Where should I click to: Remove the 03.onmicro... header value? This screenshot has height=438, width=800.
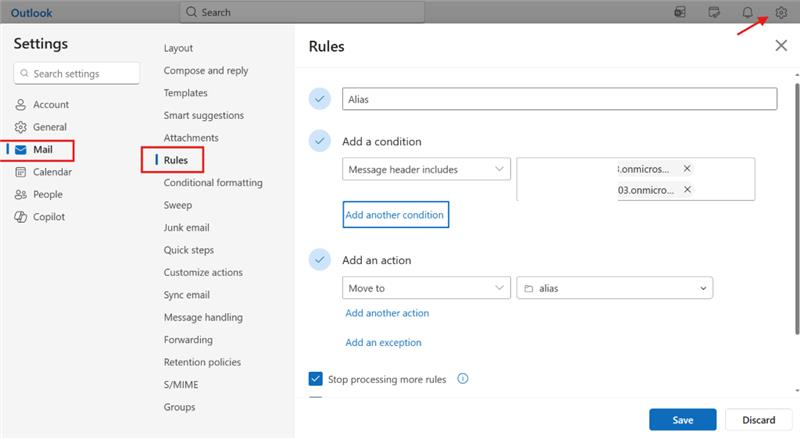(x=687, y=189)
